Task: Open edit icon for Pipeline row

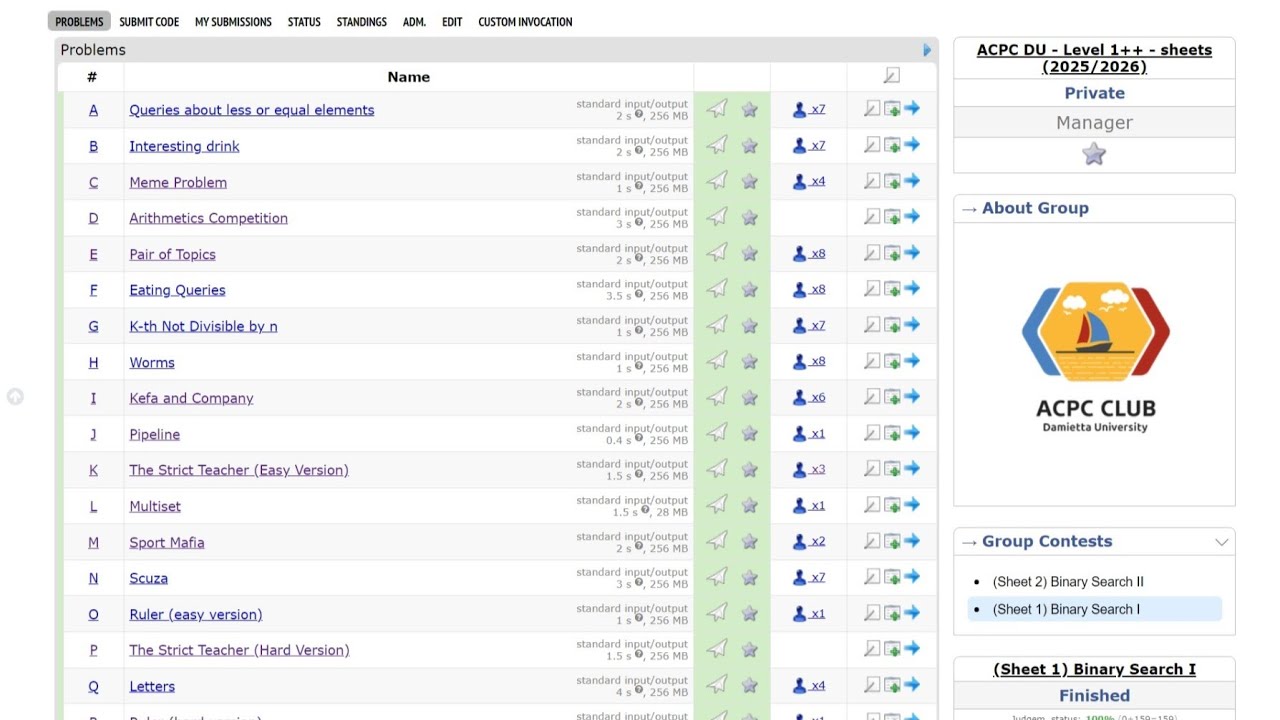Action: pos(872,433)
